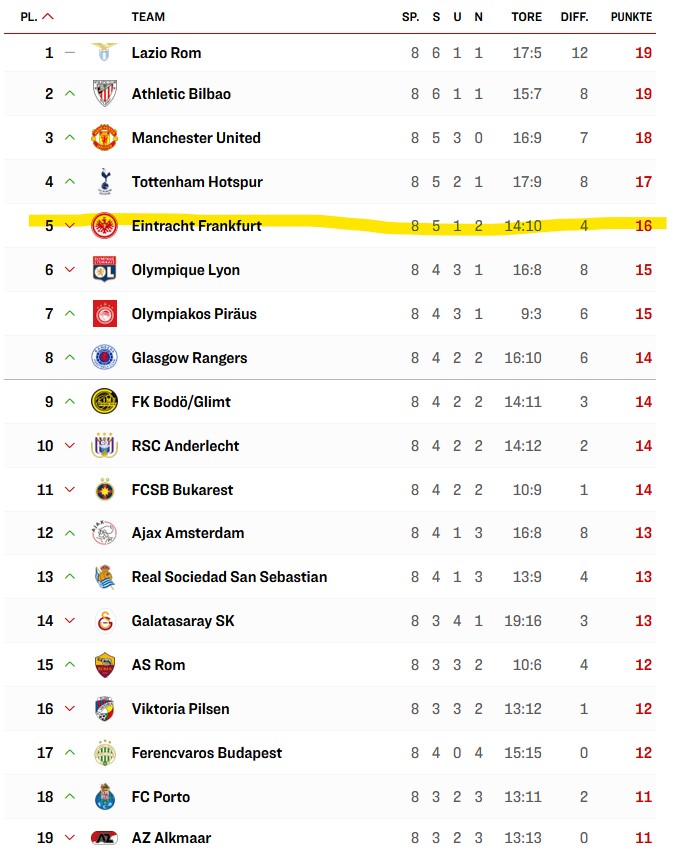
Task: Click the AS Rom club crest
Action: point(104,665)
